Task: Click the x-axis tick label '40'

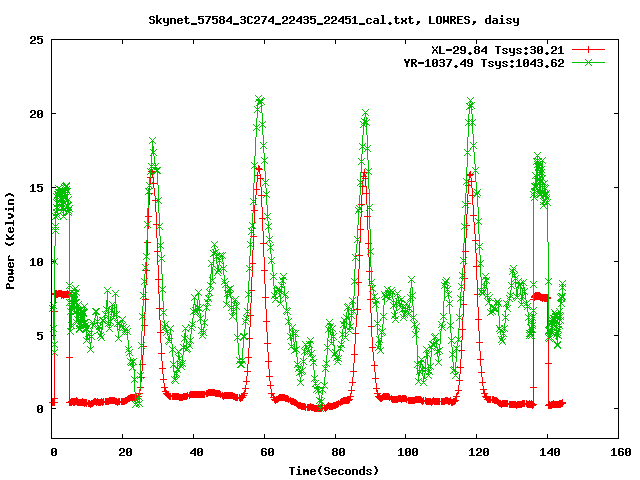Action: coord(196,452)
